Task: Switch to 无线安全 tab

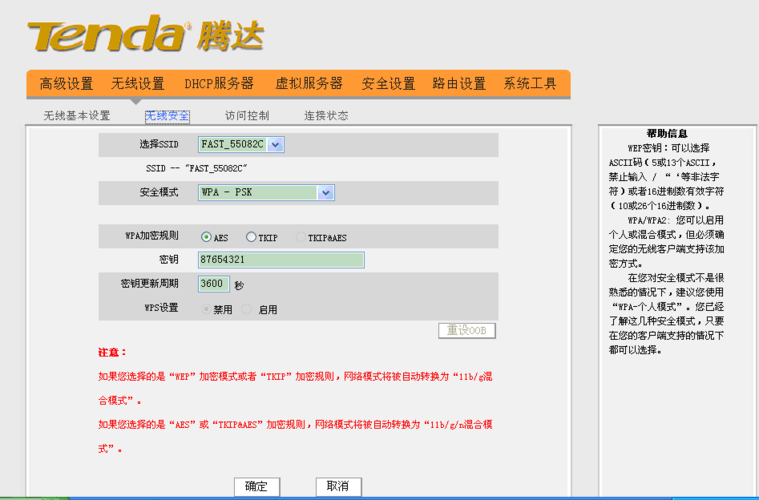Action: 167,116
